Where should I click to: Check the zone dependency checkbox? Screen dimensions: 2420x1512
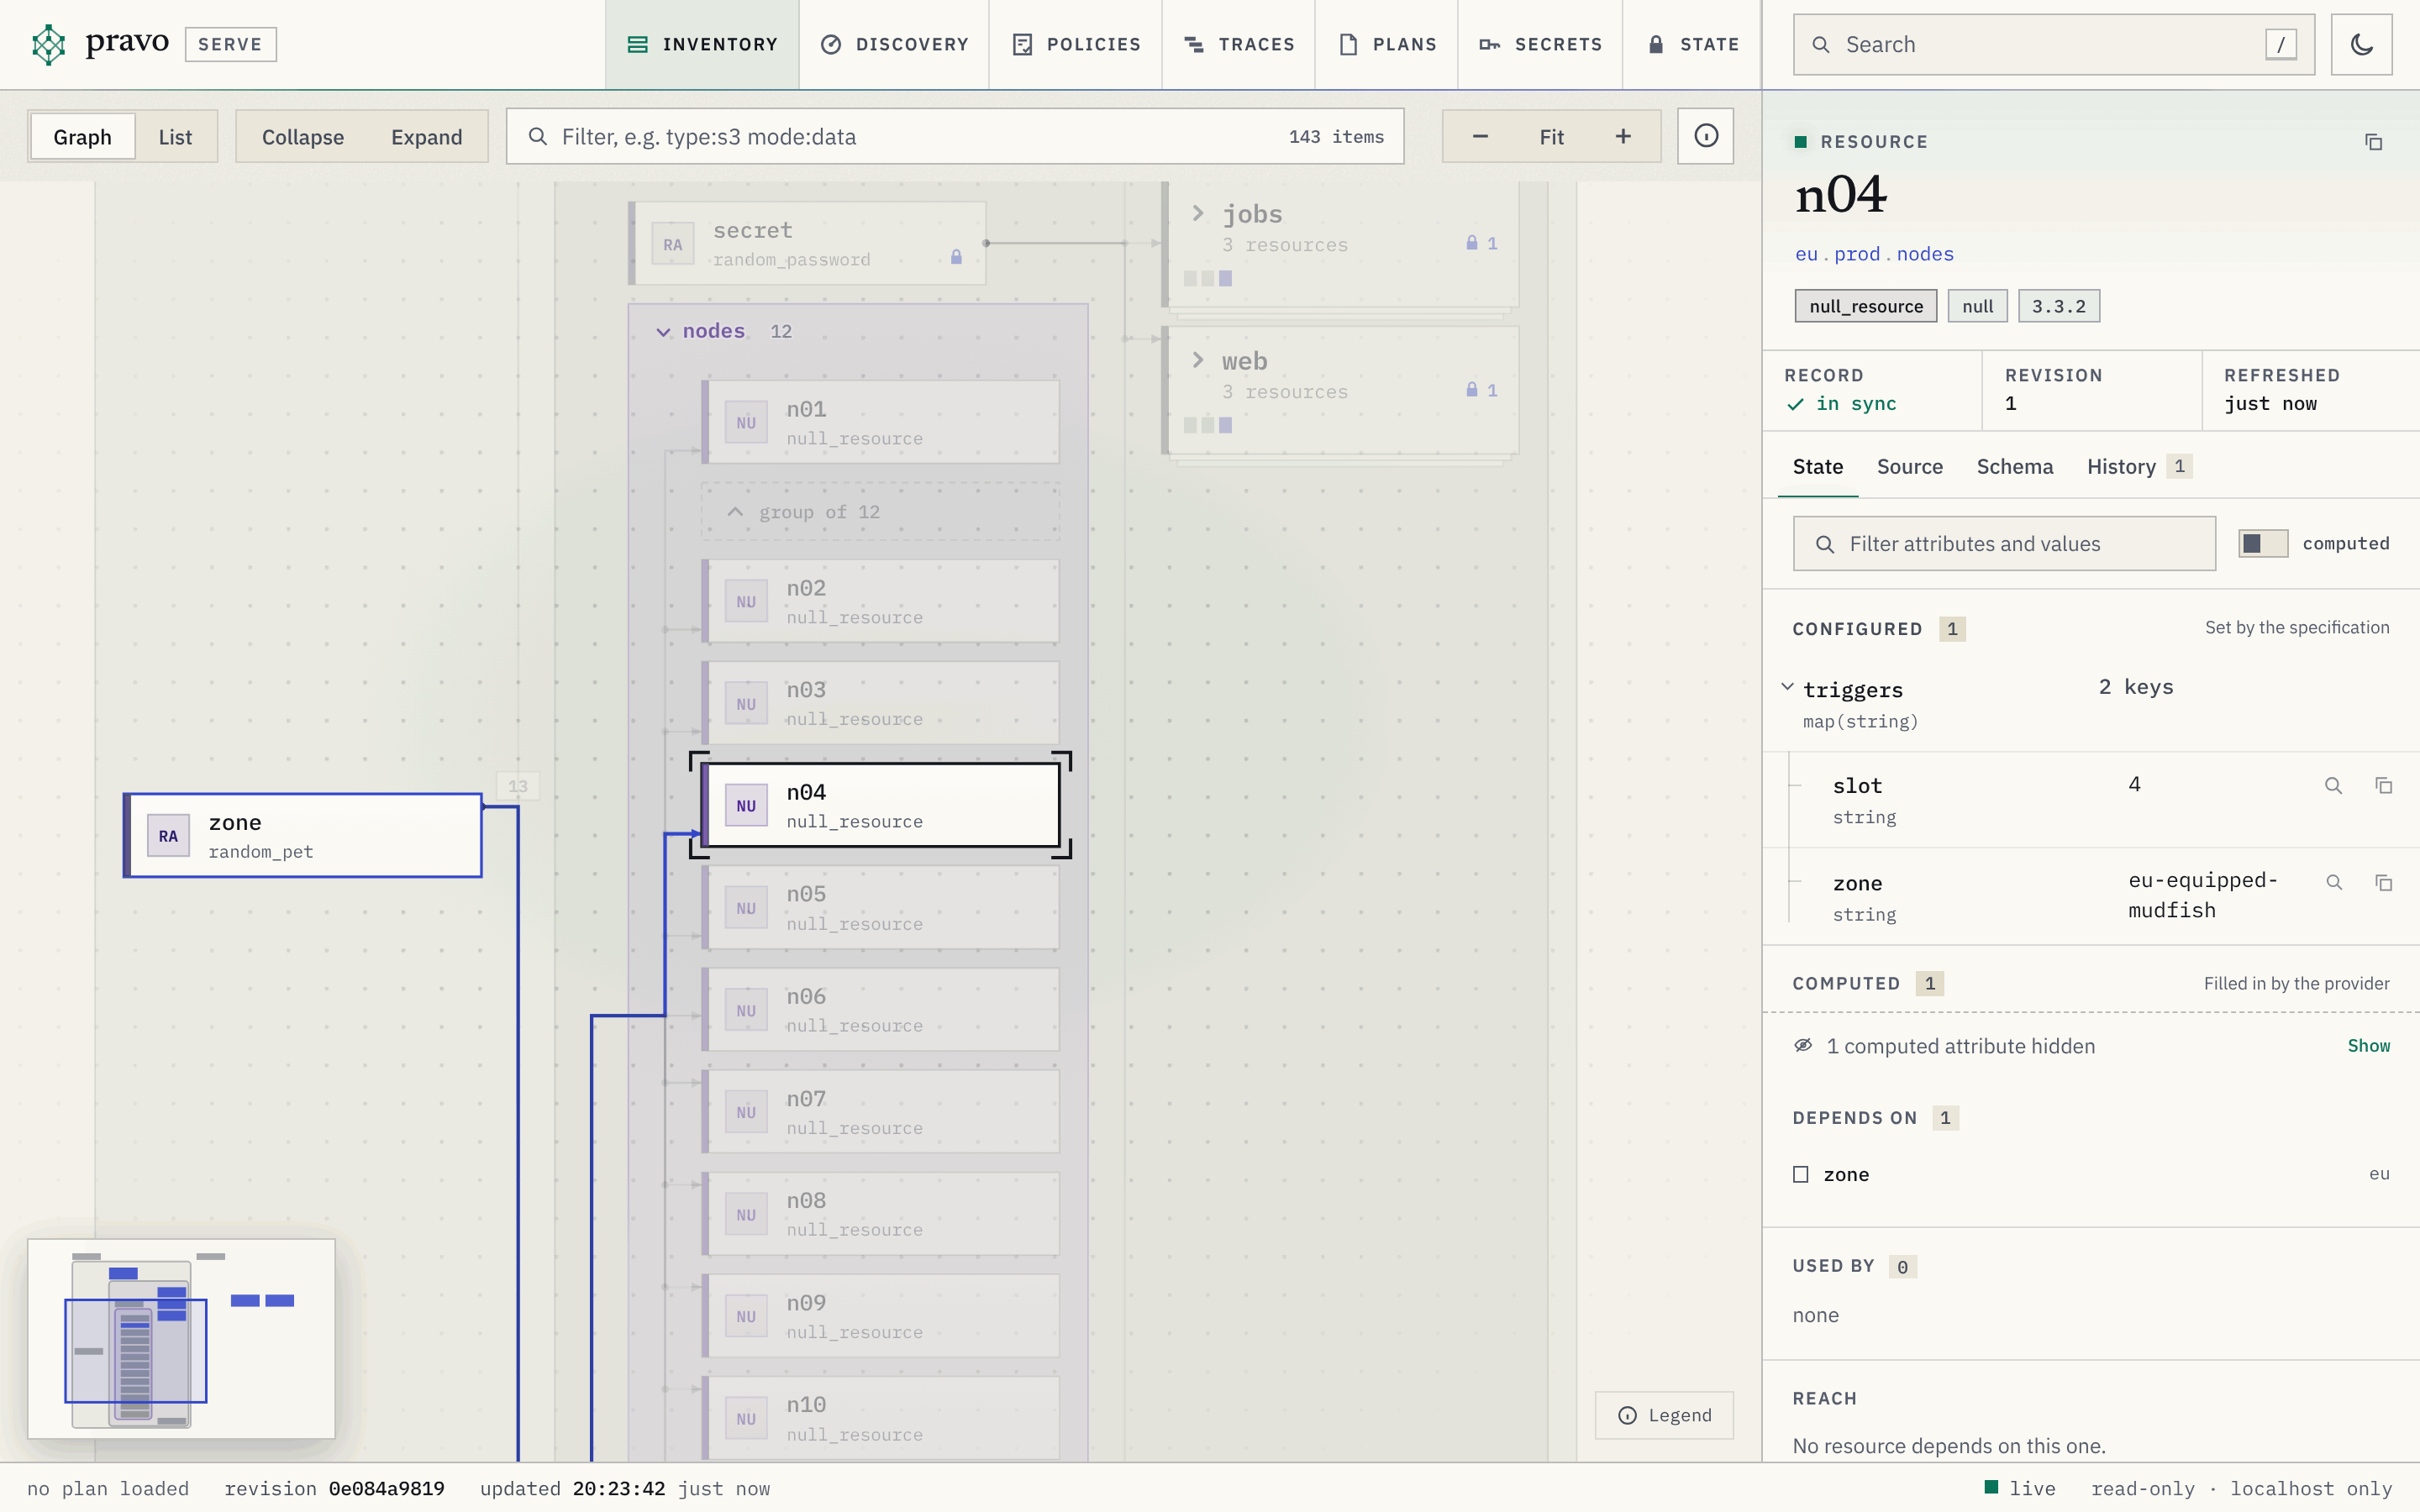[1801, 1174]
